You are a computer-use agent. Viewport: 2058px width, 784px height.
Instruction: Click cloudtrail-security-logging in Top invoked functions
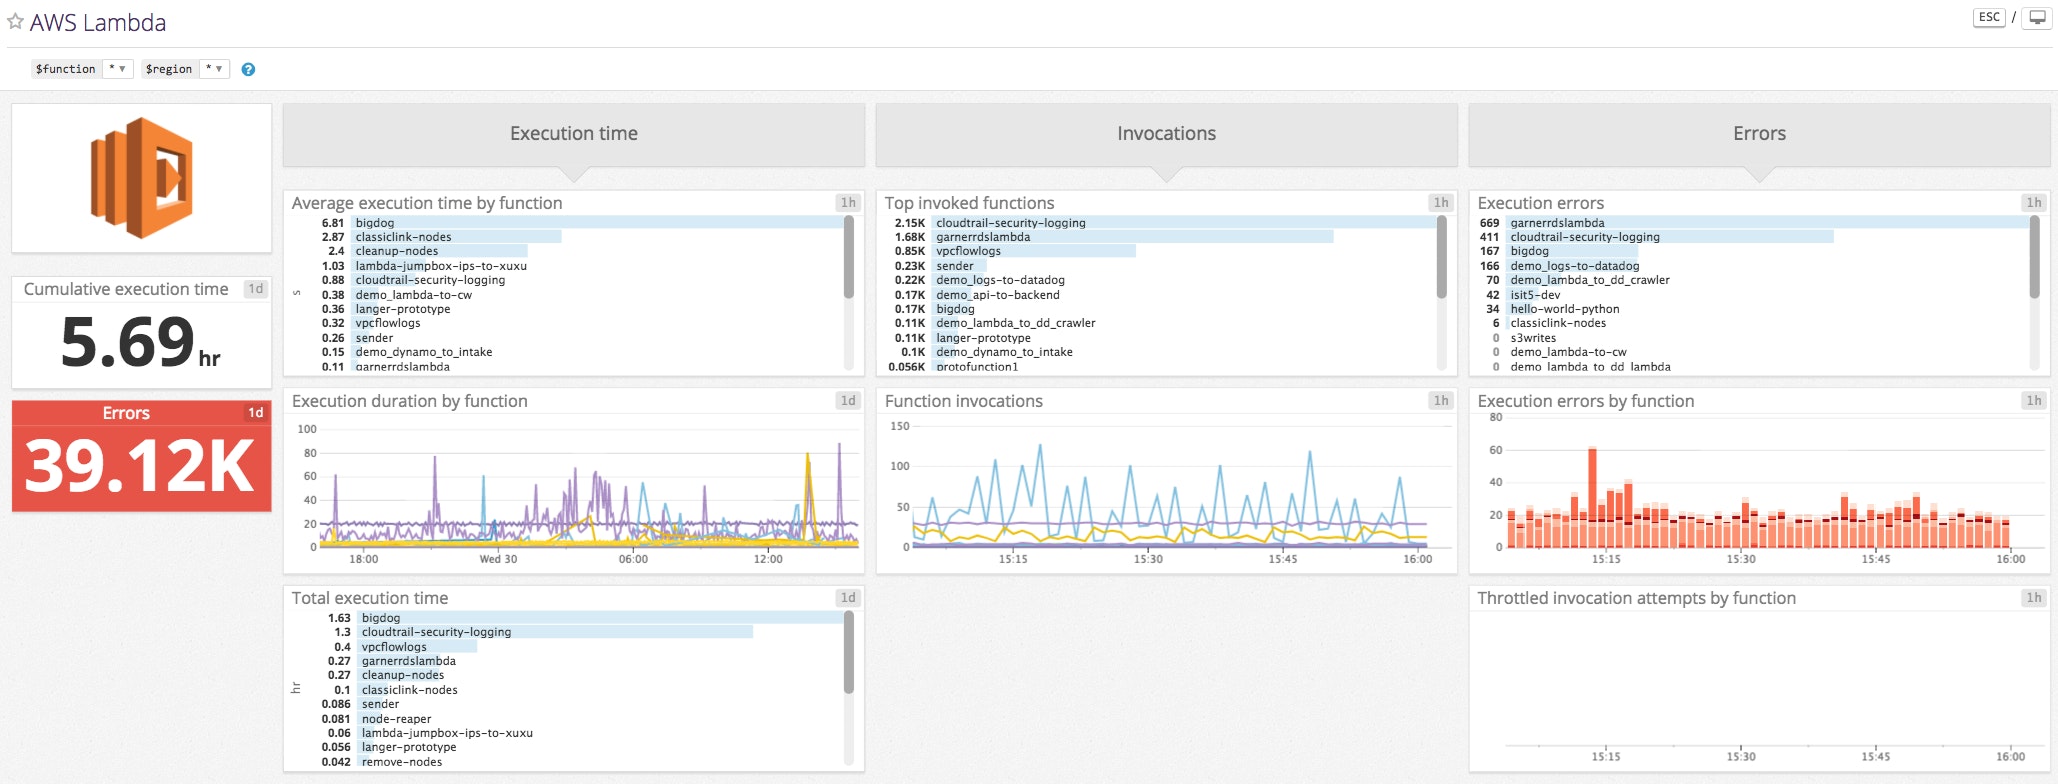pos(1010,223)
